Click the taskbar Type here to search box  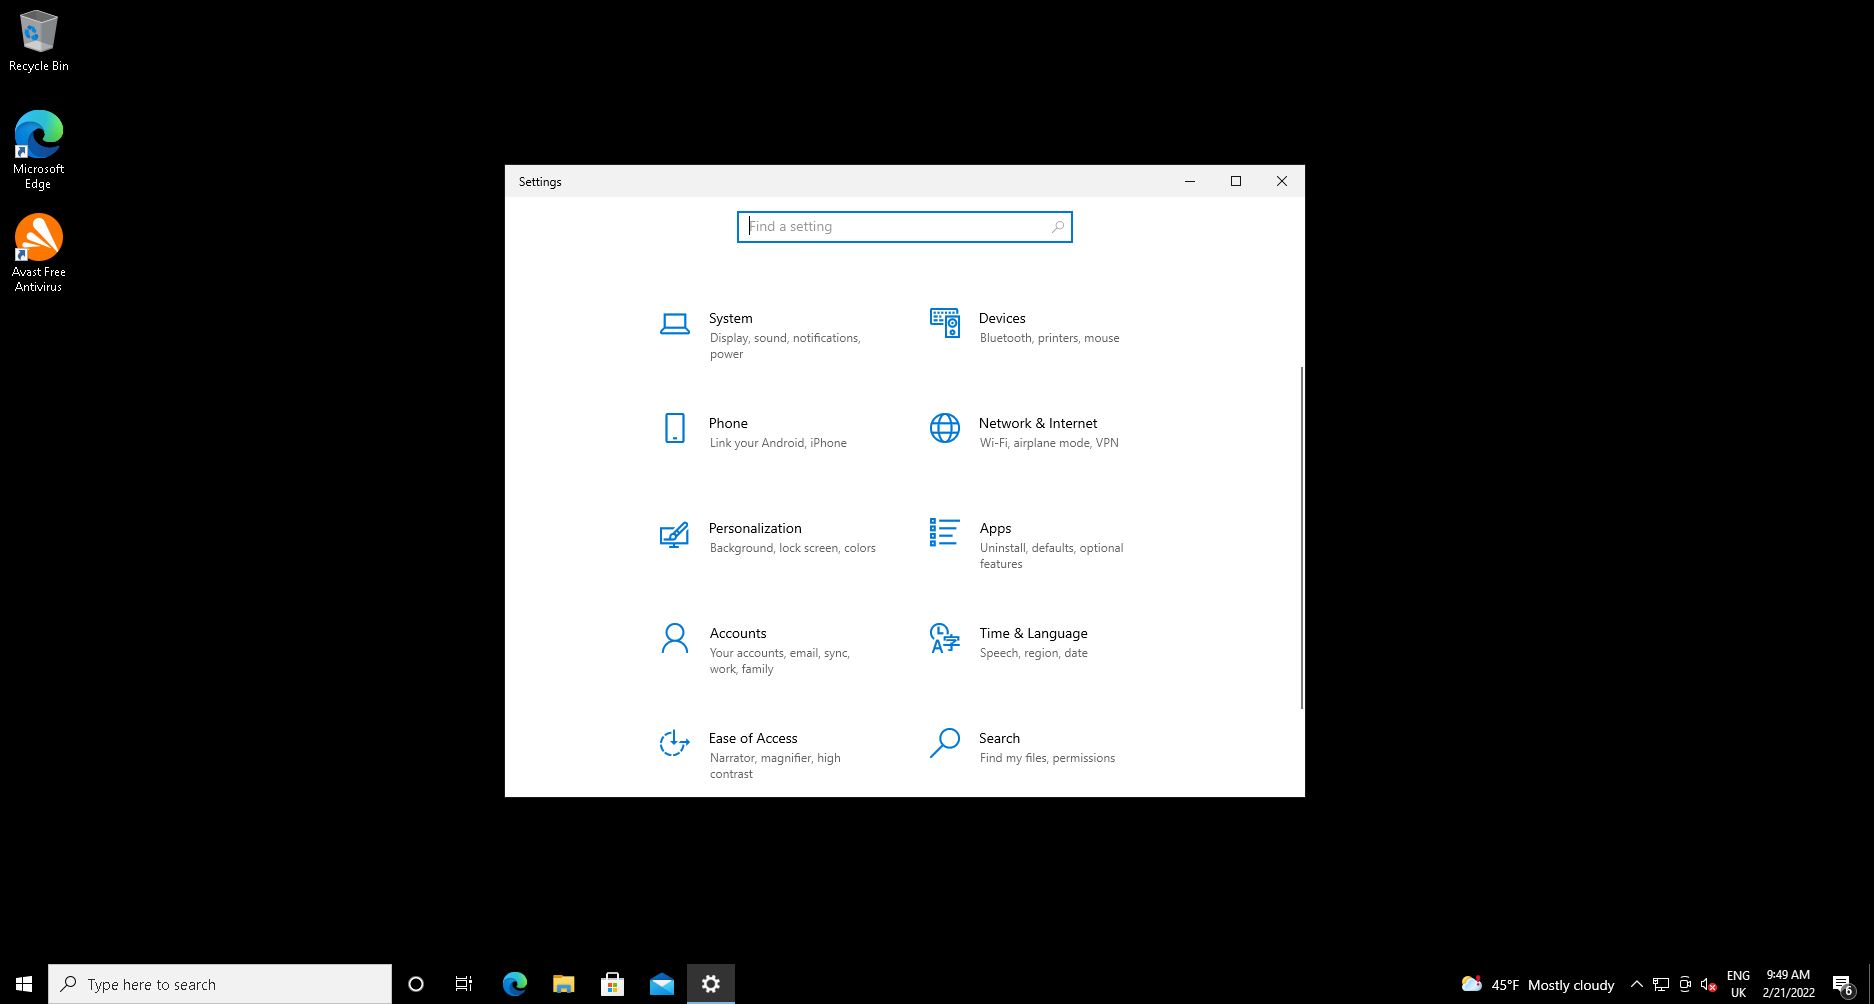pos(220,984)
